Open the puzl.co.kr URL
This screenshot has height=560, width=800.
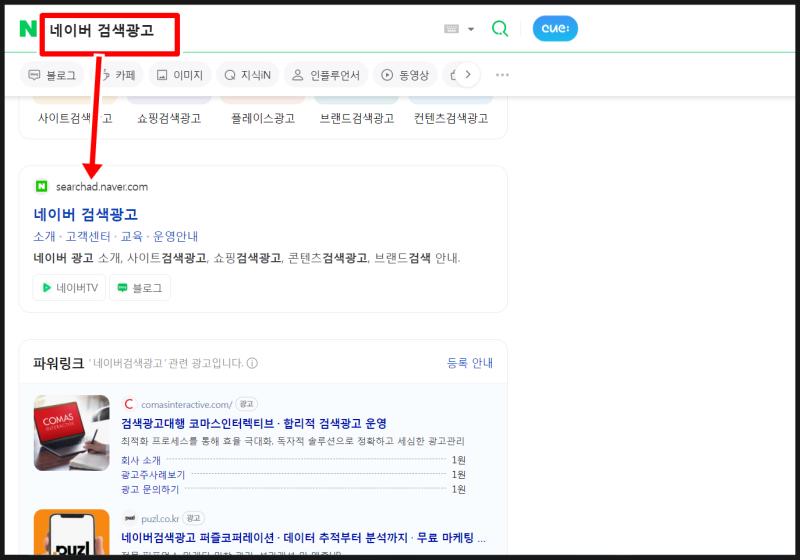pos(160,519)
